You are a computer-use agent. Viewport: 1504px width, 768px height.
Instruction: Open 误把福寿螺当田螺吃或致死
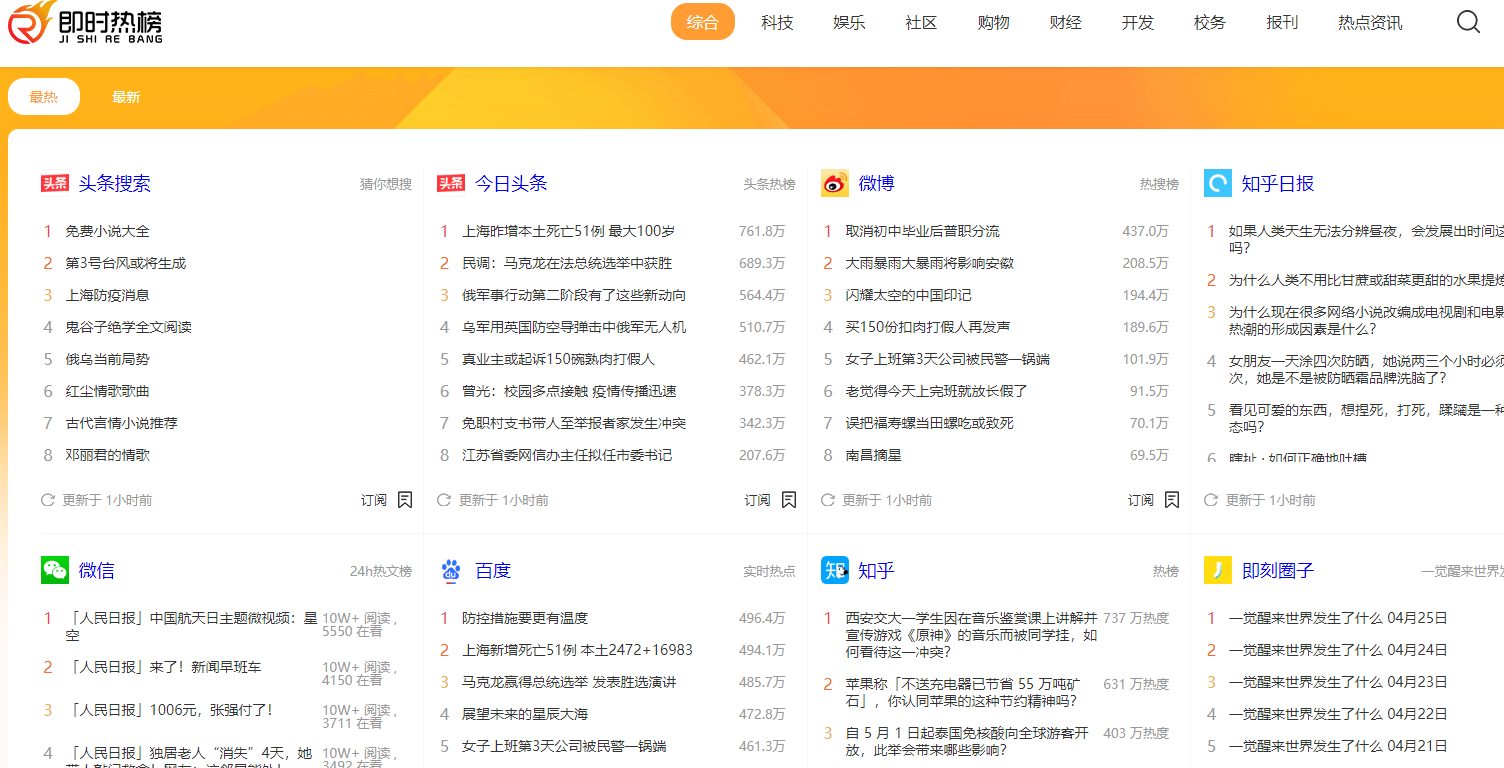click(930, 423)
